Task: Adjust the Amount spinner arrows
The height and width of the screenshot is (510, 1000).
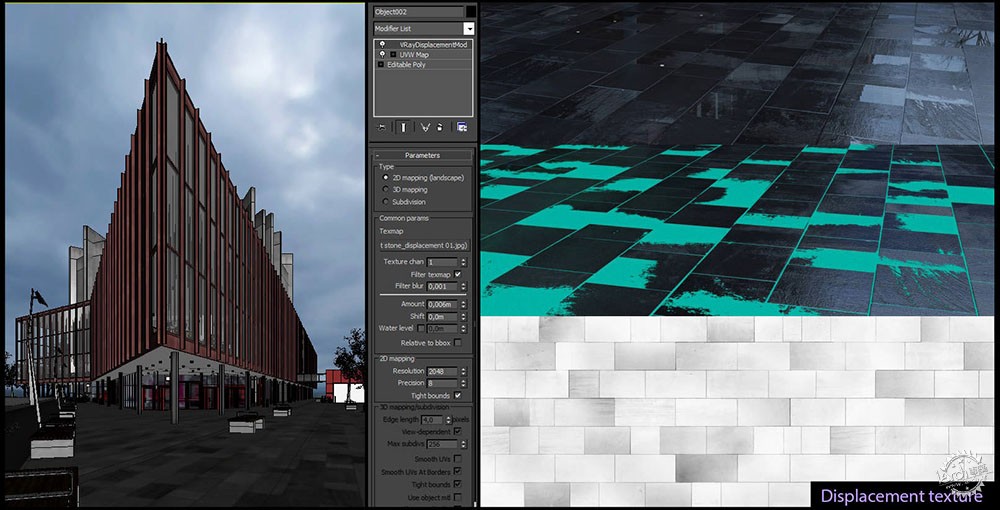Action: tap(464, 305)
